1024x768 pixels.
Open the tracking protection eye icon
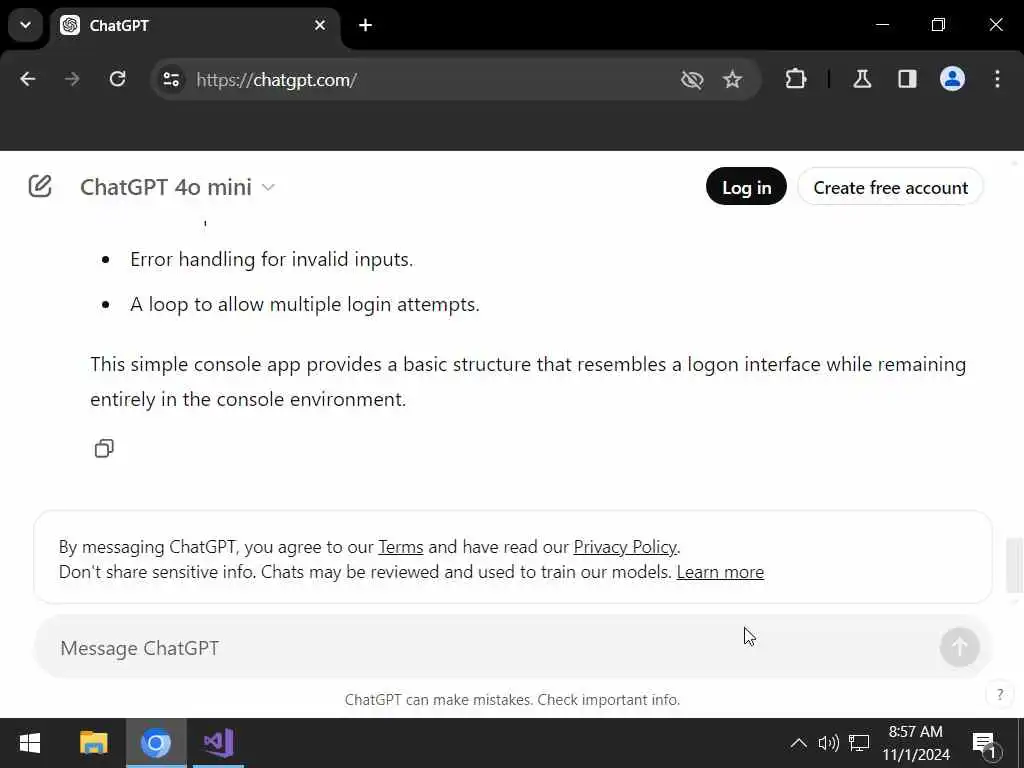pyautogui.click(x=692, y=80)
